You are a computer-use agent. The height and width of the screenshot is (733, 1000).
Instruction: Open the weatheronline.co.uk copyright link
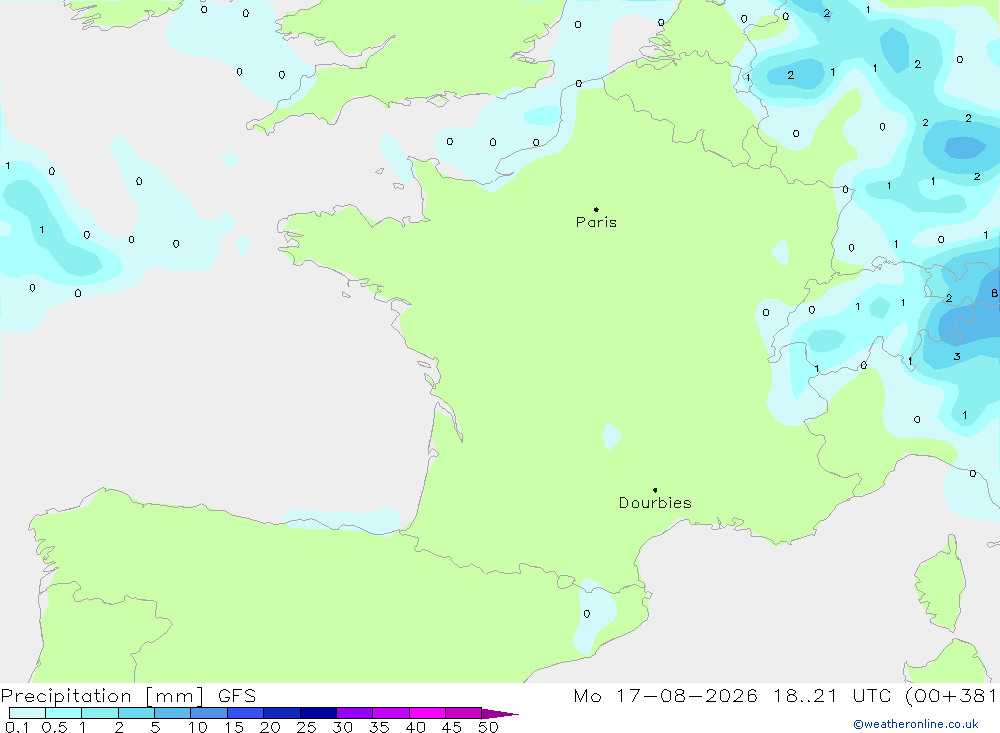click(915, 724)
